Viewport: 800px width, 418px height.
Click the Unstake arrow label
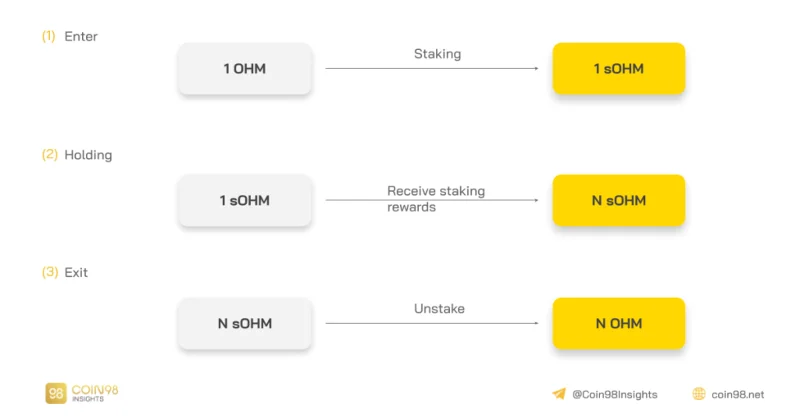coord(439,309)
